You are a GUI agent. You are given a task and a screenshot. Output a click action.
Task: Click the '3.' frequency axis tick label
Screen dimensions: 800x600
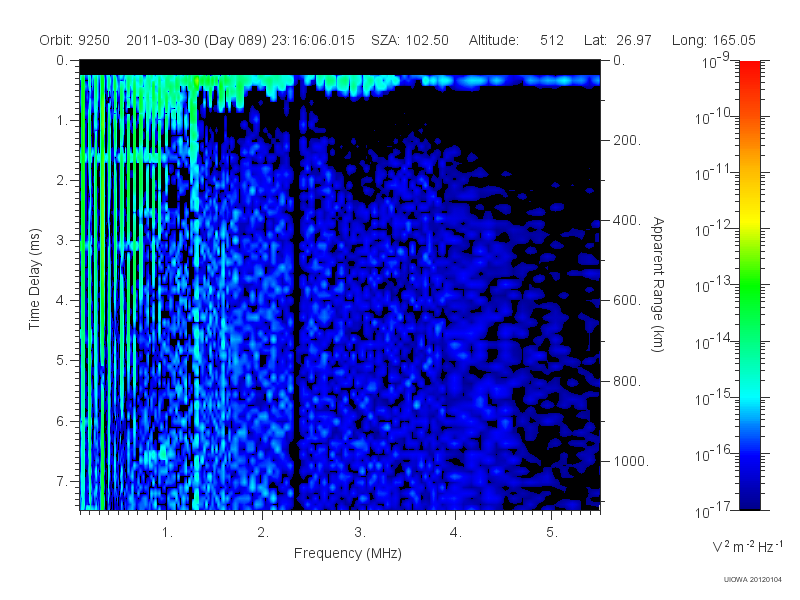360,533
